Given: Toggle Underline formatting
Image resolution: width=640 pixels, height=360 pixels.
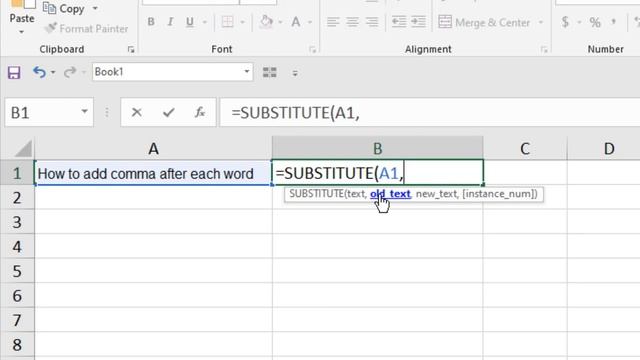Looking at the screenshot, I should tap(190, 22).
